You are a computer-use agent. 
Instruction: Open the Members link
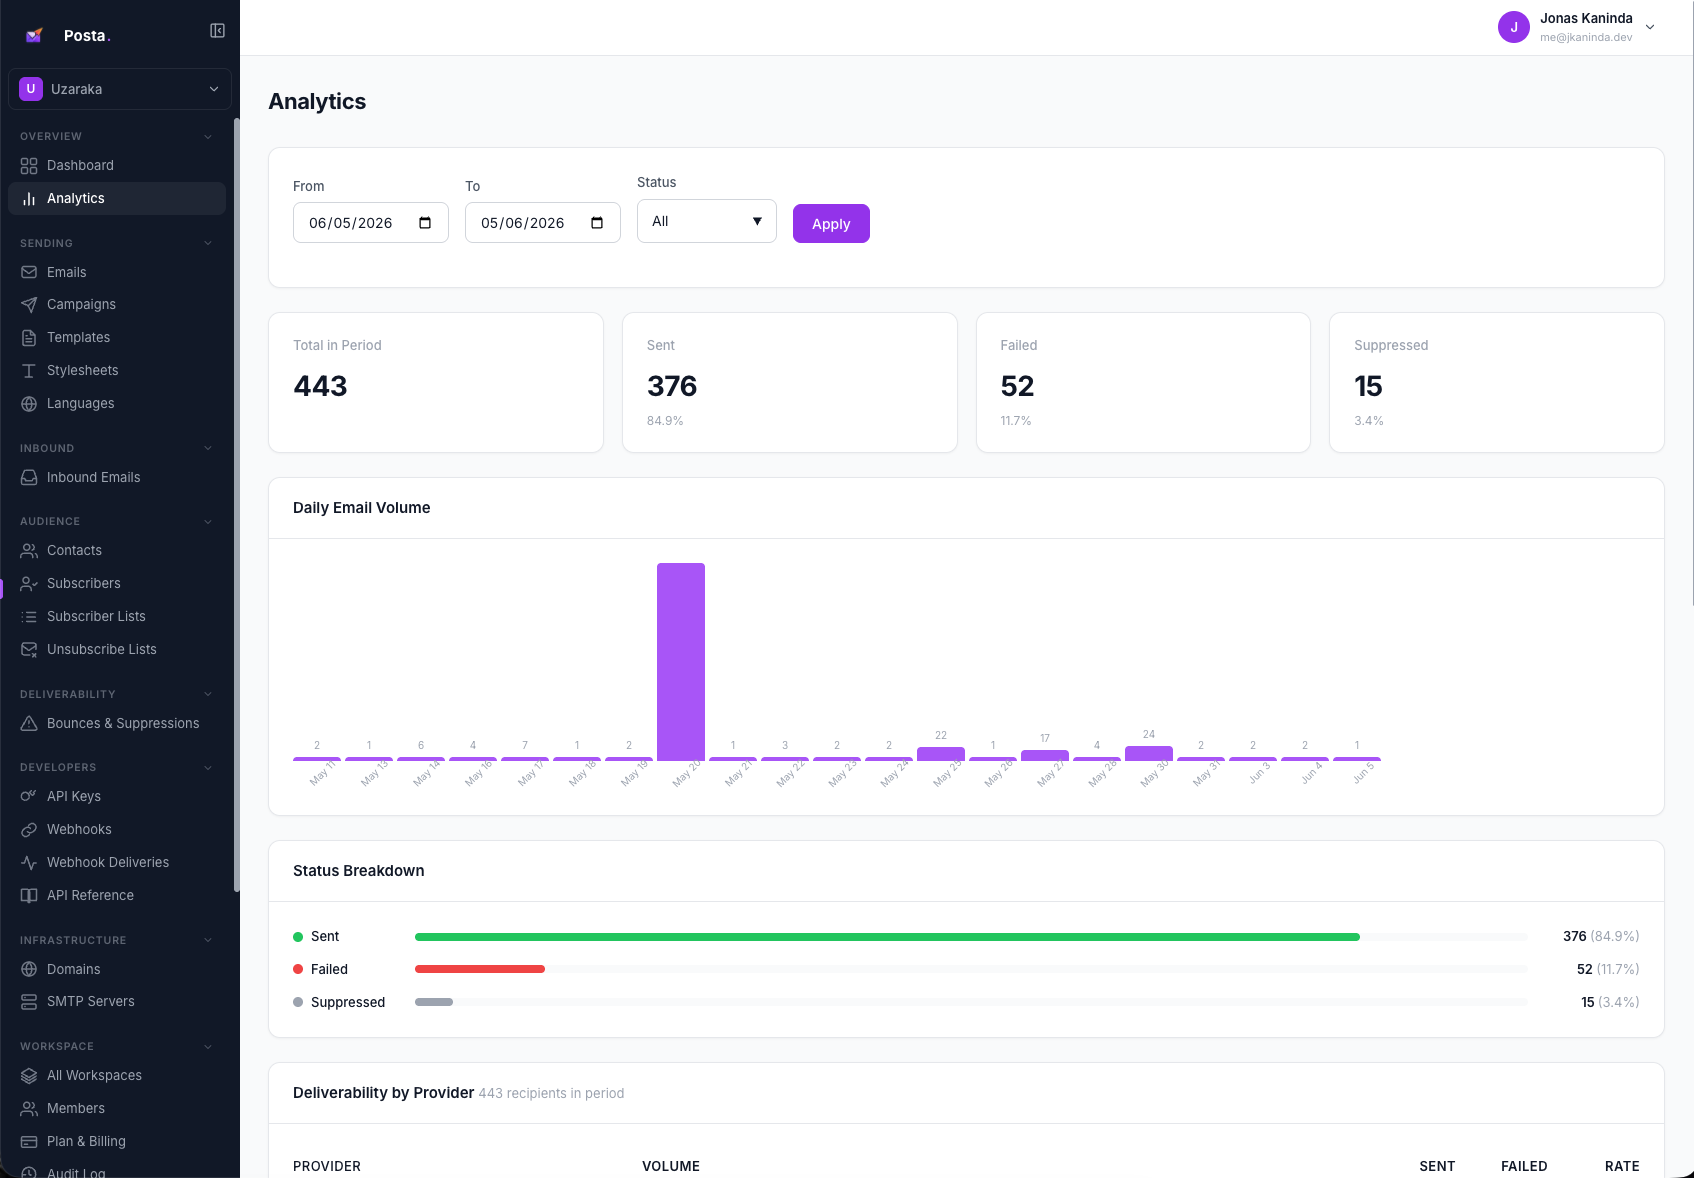(117, 1109)
